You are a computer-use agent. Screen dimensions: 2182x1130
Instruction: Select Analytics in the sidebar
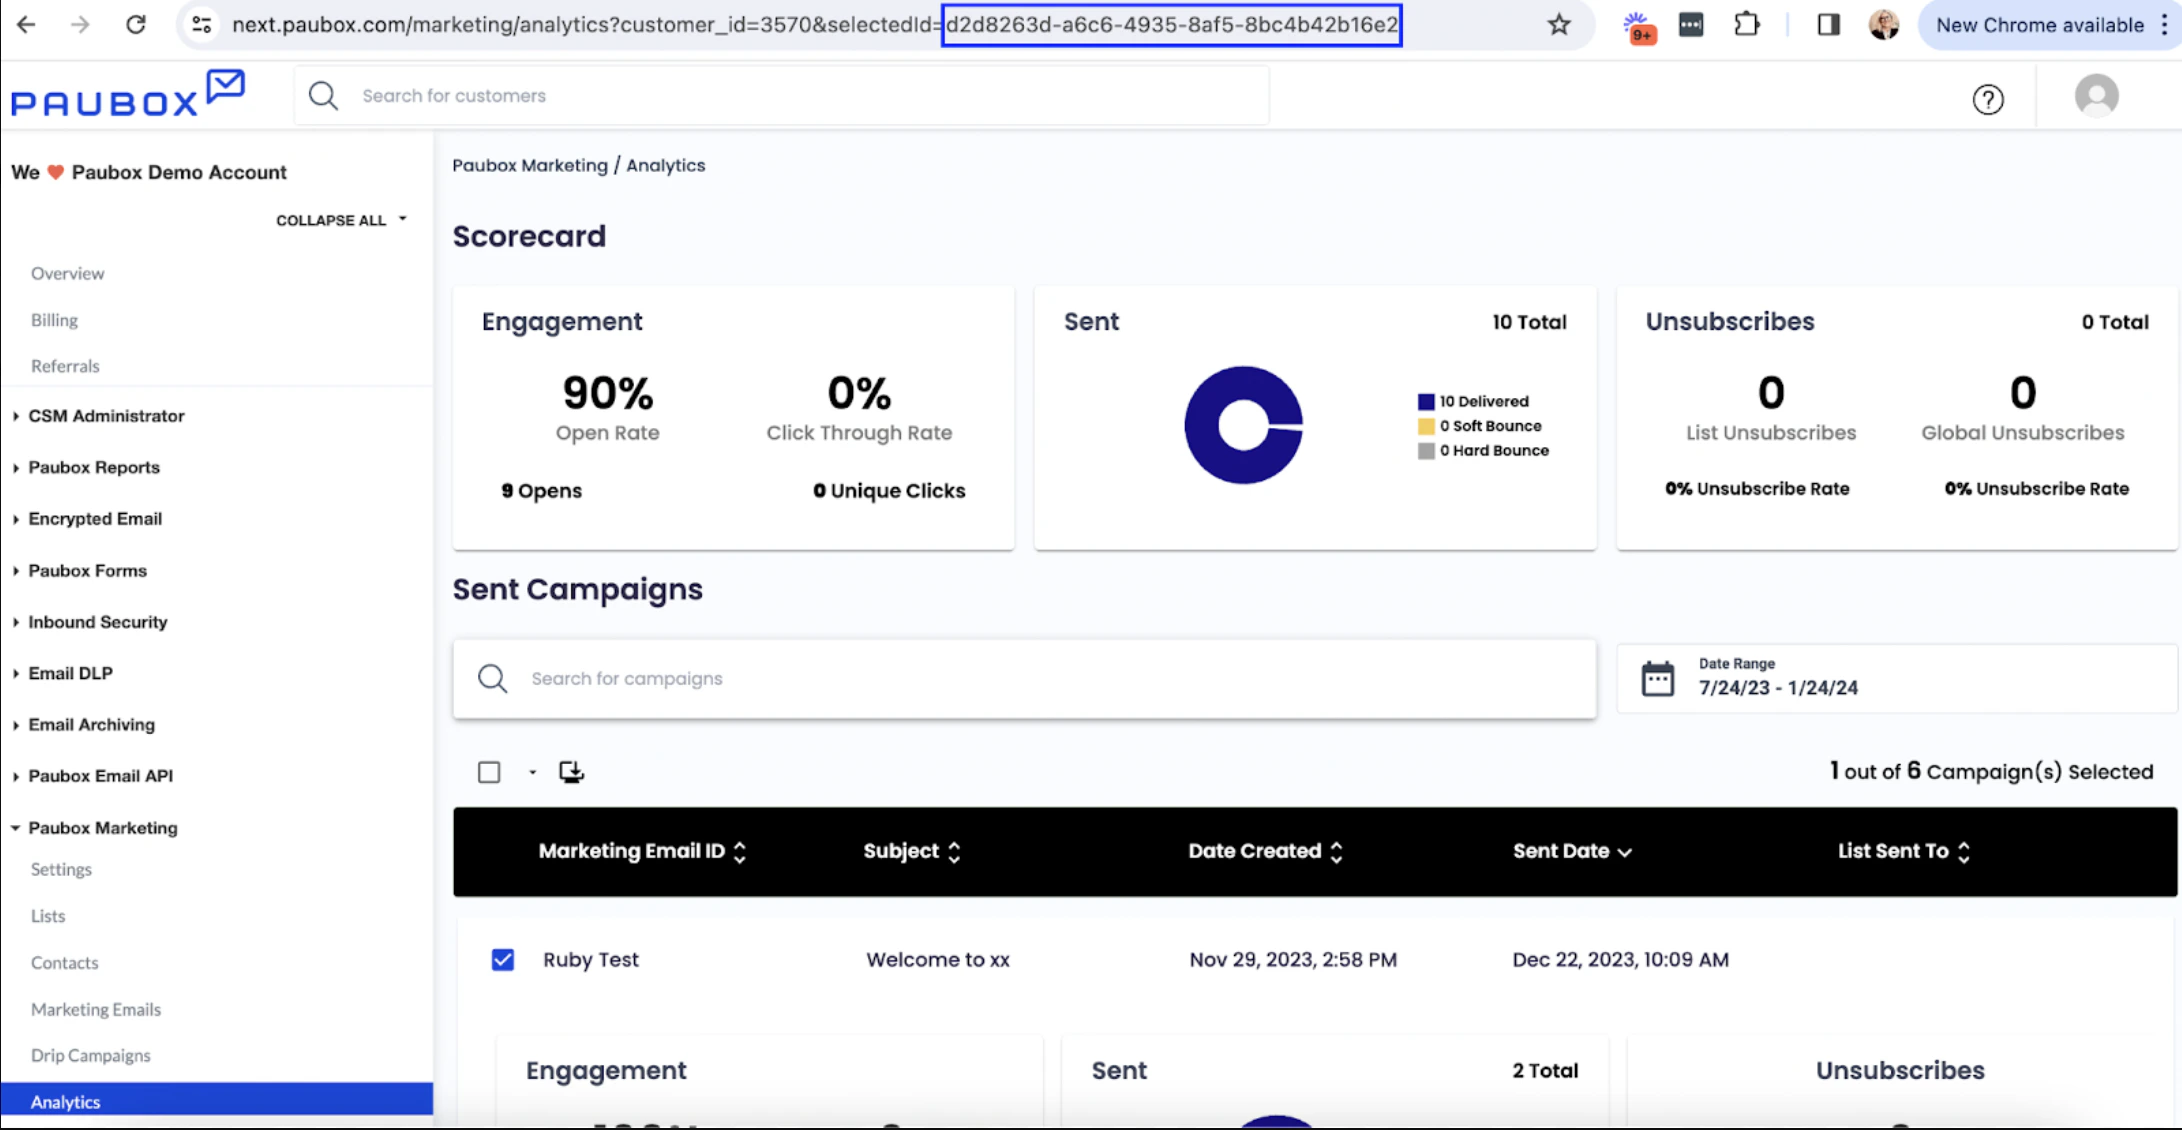click(x=217, y=1101)
